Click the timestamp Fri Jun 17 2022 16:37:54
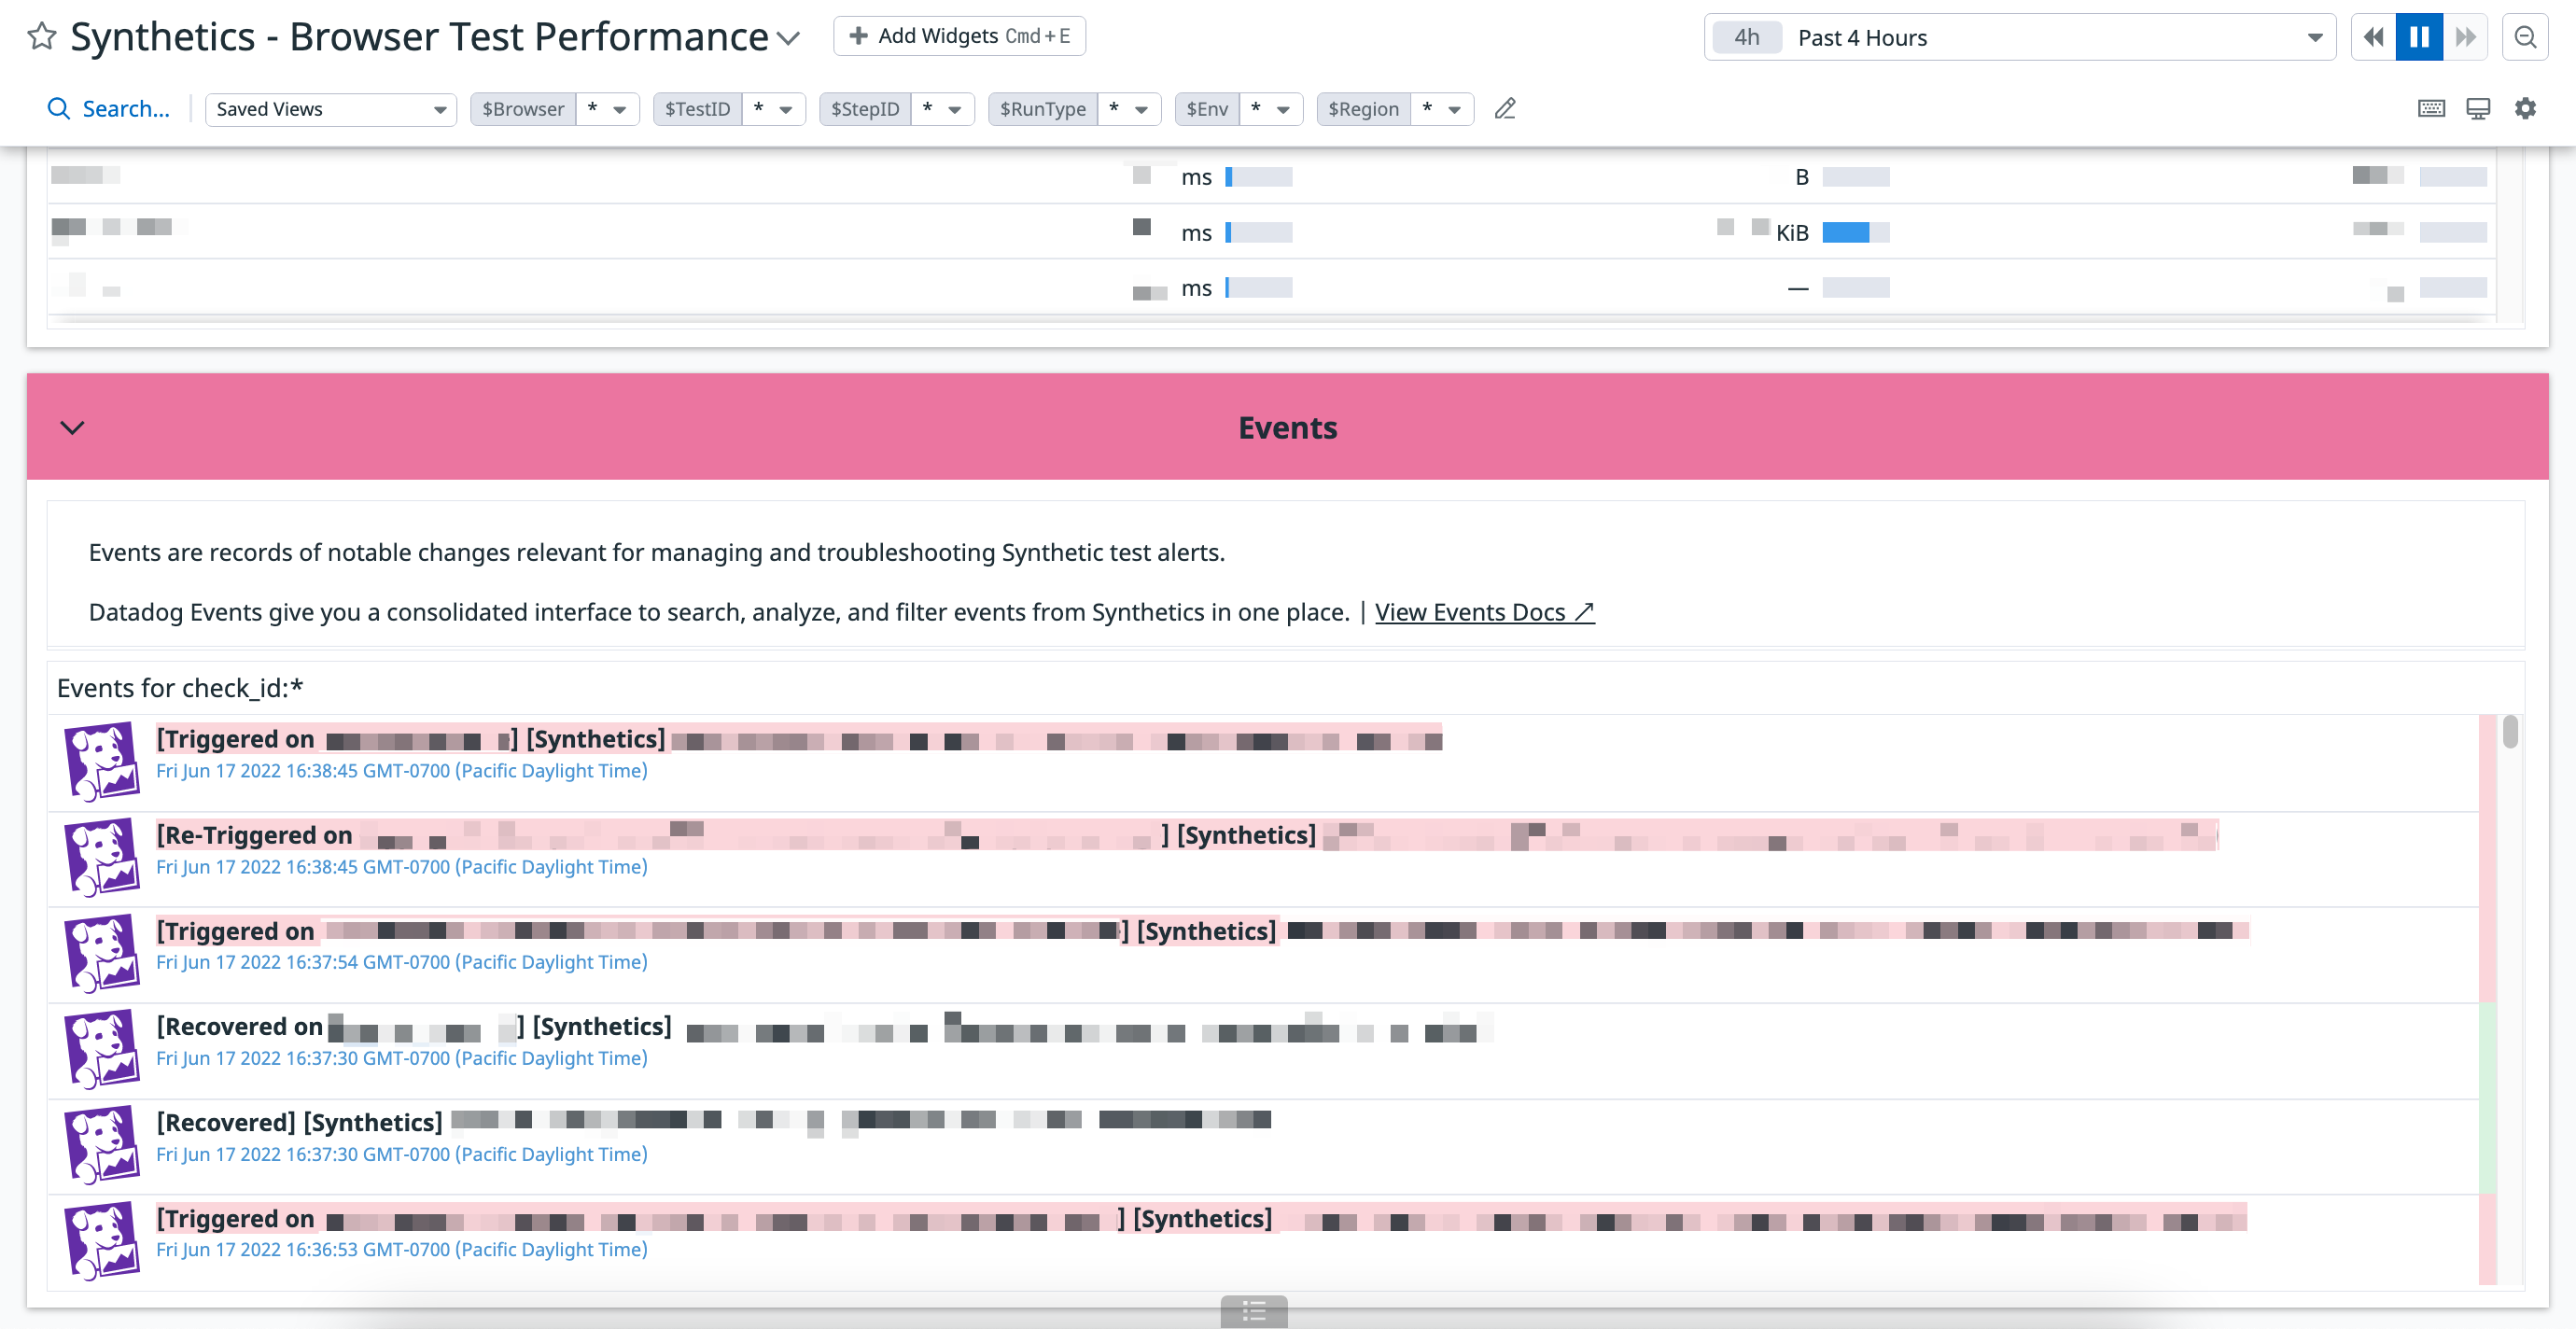2576x1329 pixels. [x=402, y=962]
